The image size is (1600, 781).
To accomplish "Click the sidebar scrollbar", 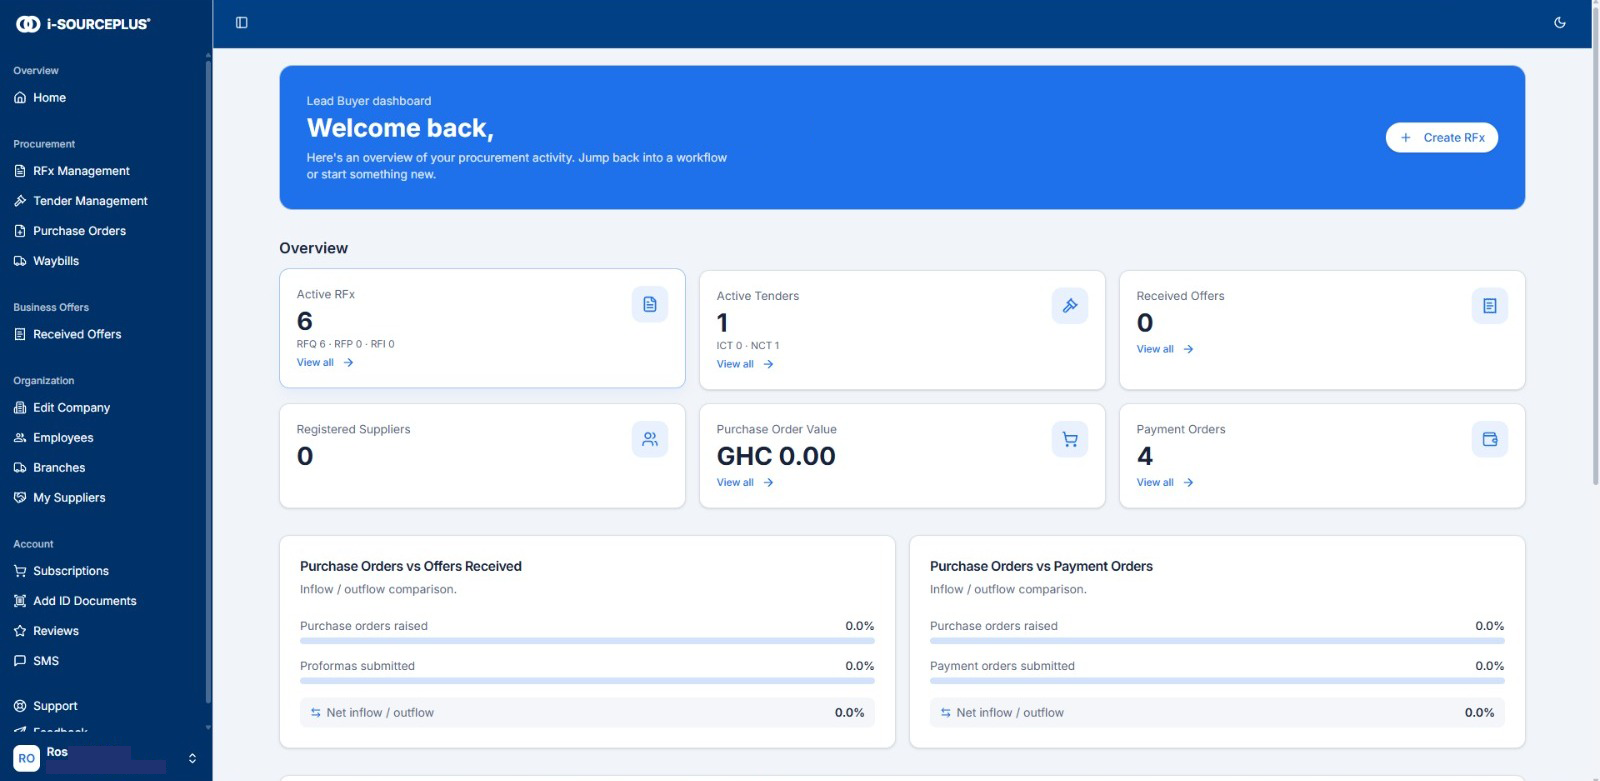I will point(208,380).
